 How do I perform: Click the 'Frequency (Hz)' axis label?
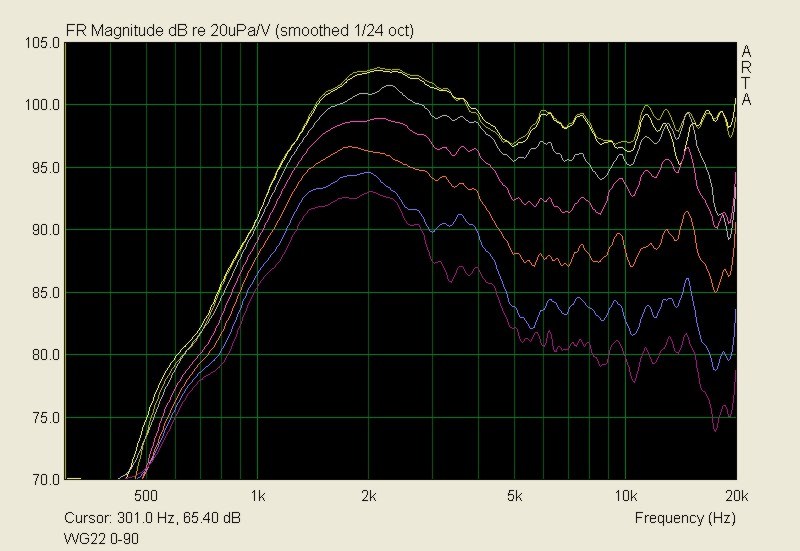(x=685, y=518)
